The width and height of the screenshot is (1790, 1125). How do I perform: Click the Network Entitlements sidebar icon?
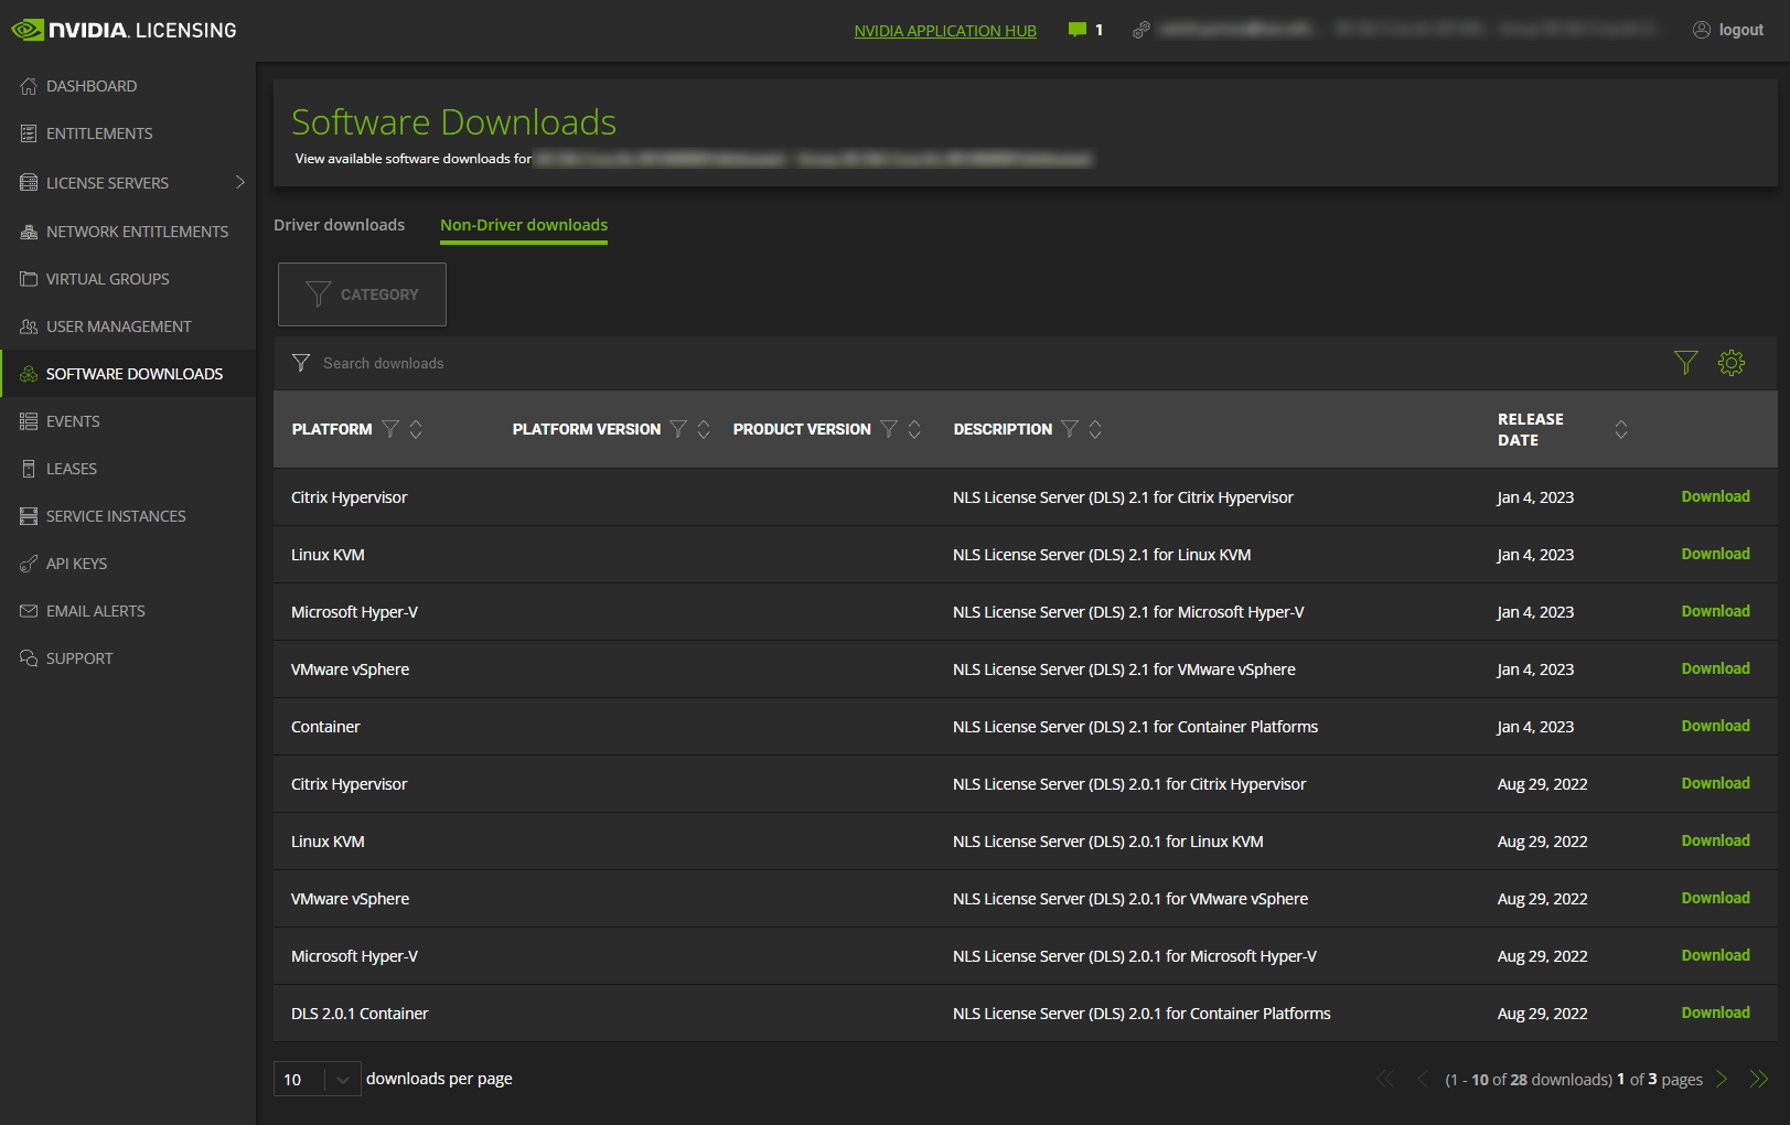pos(28,231)
